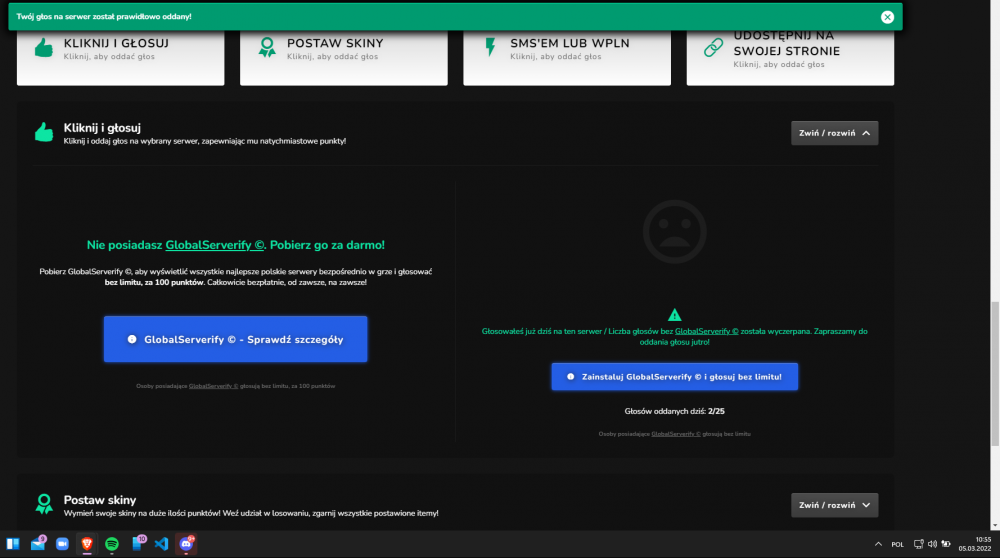Open GlobalServerify link under the details button

tap(213, 386)
